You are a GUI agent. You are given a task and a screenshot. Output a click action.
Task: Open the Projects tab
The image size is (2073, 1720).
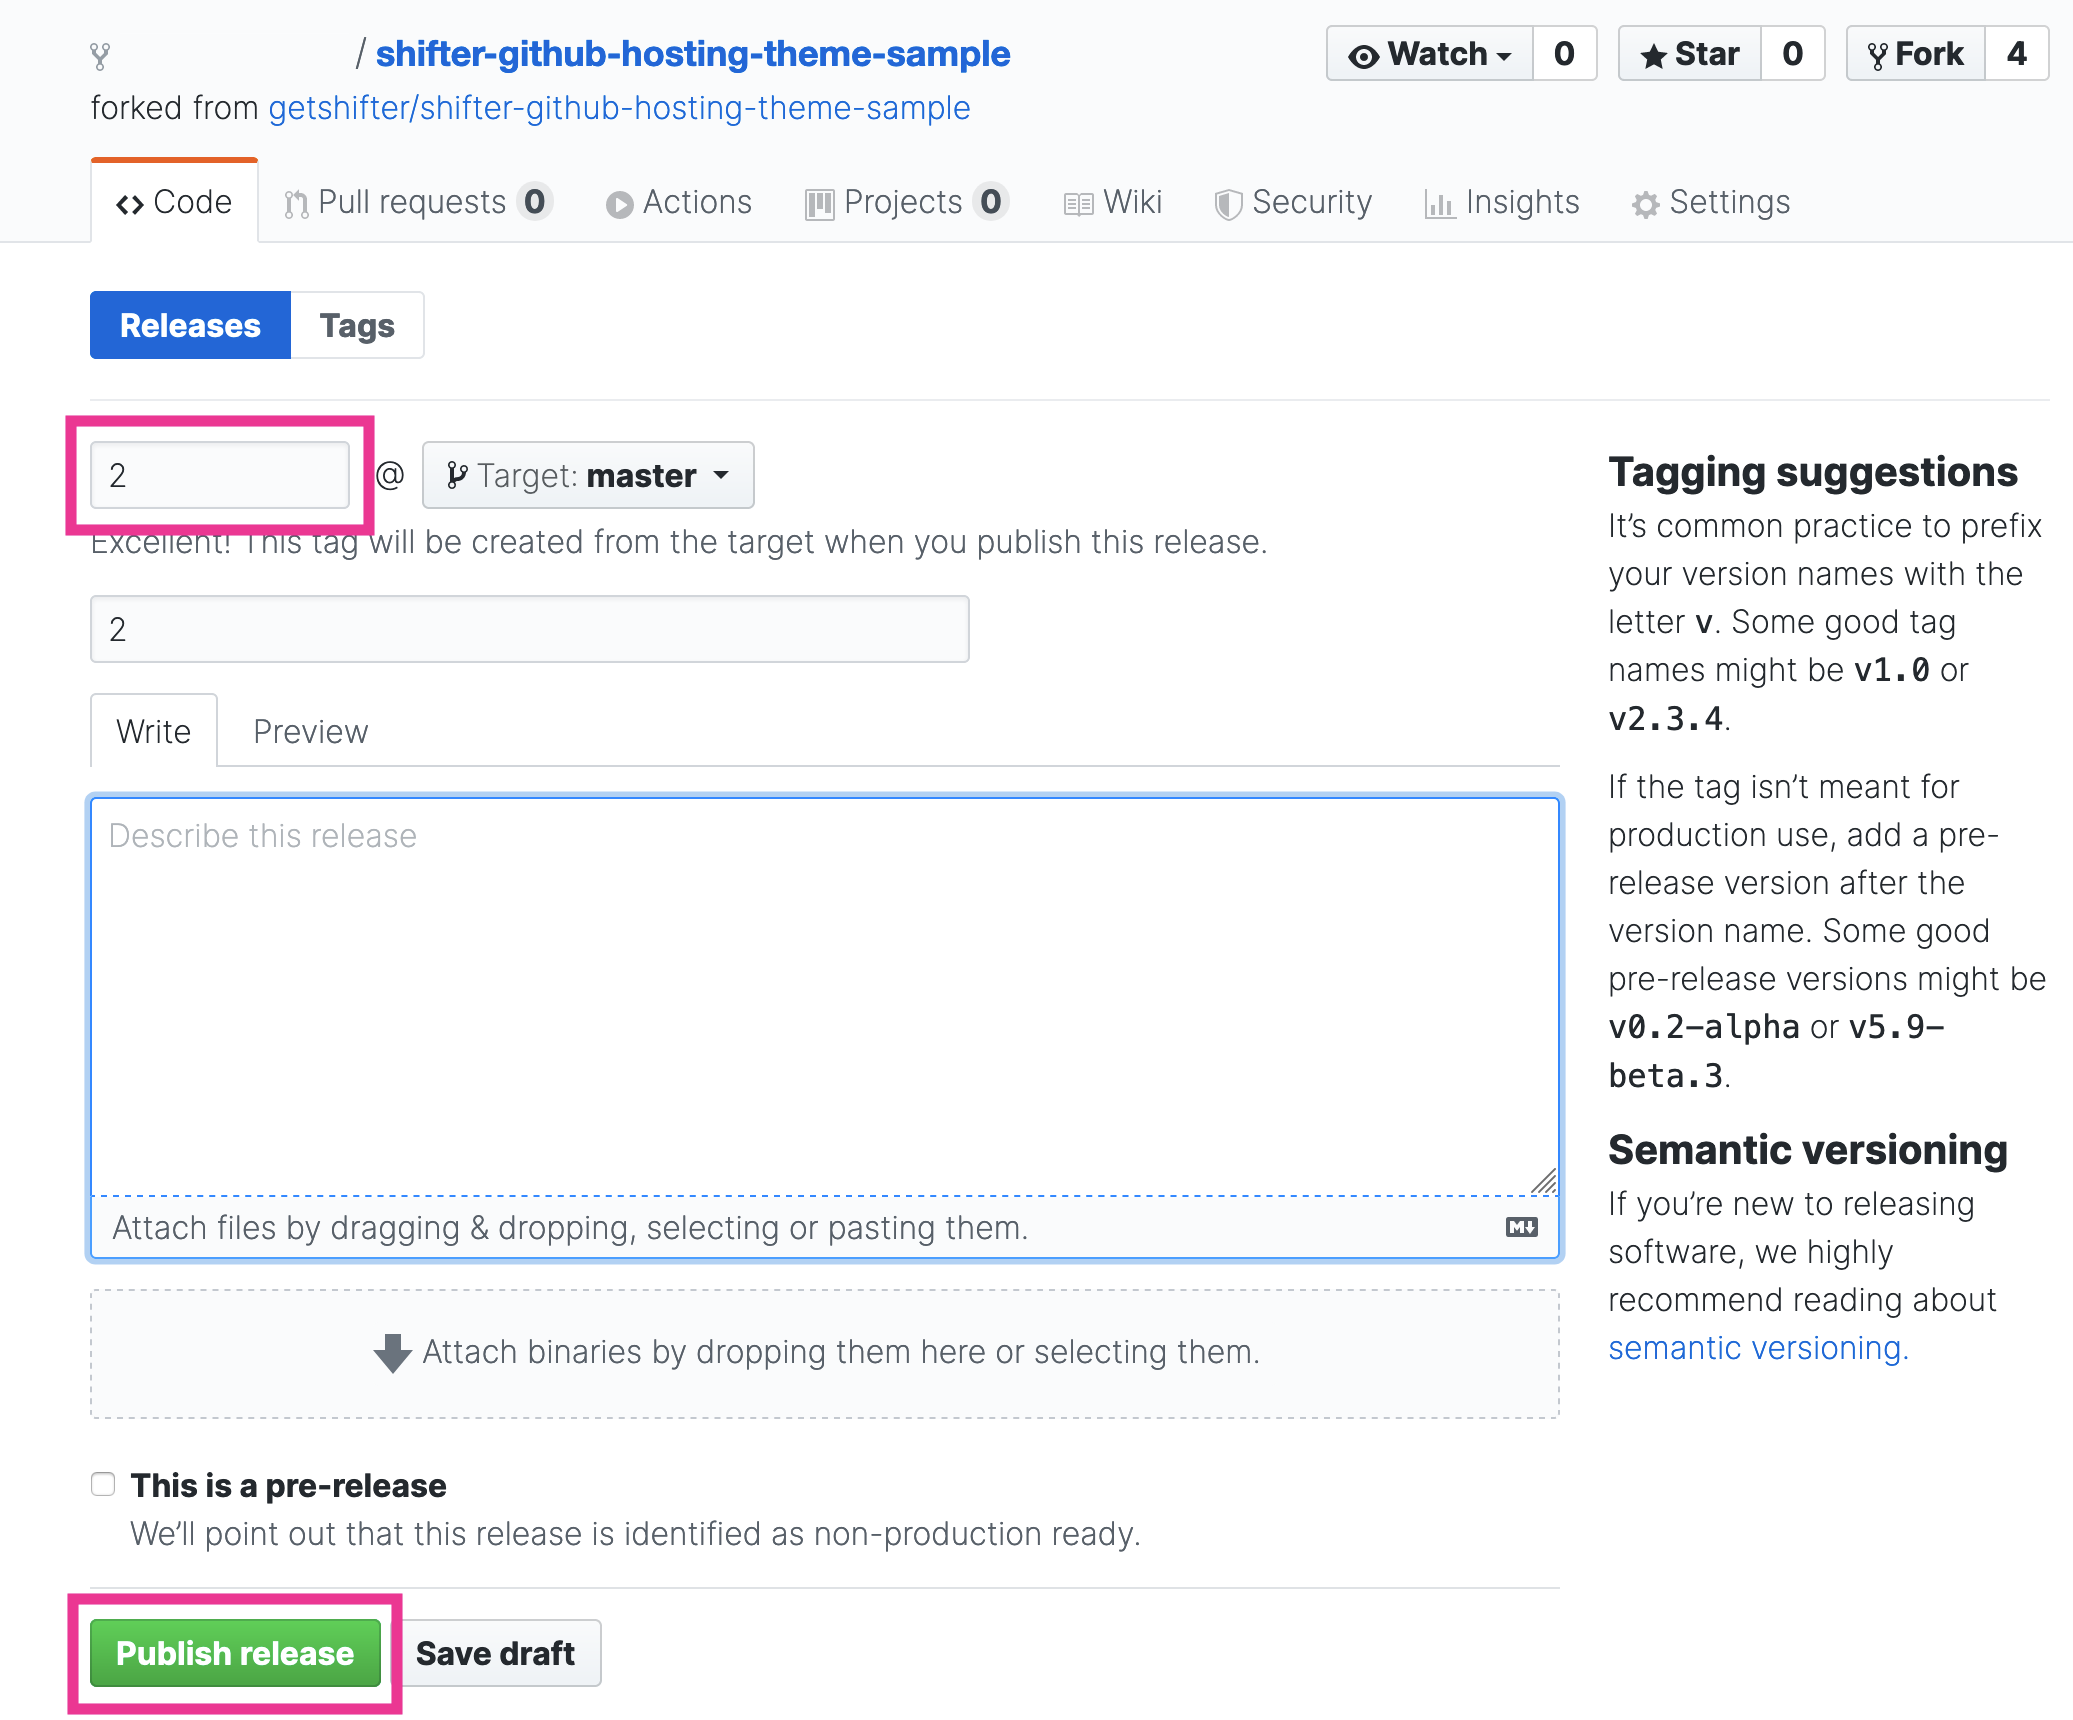coord(907,202)
